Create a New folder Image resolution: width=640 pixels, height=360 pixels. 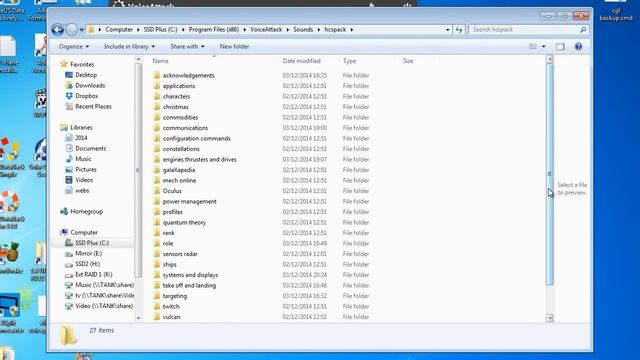tap(234, 47)
